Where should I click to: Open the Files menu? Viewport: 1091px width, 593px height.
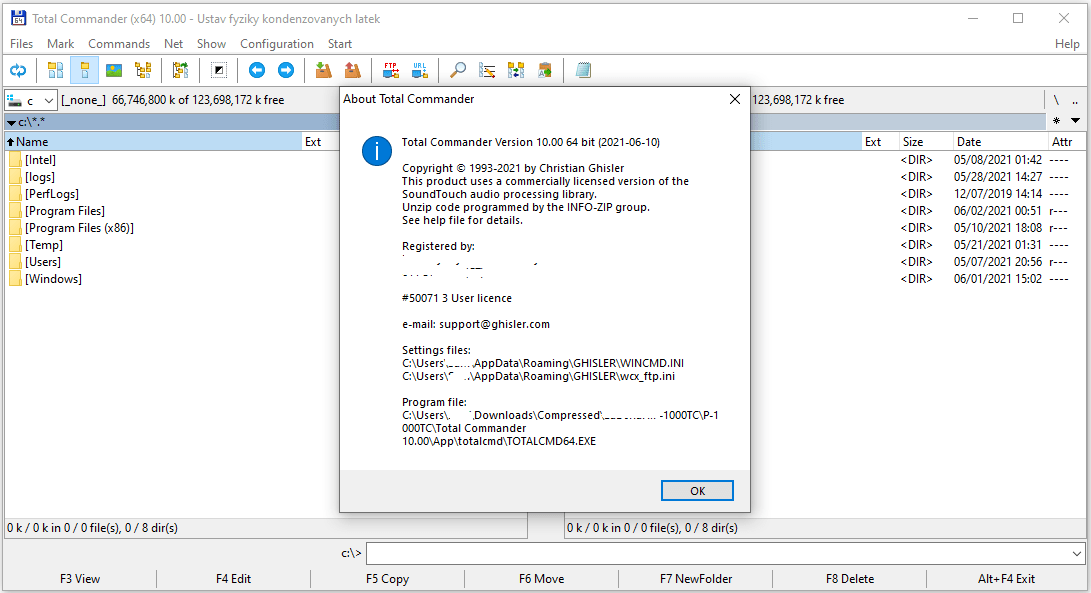[22, 44]
